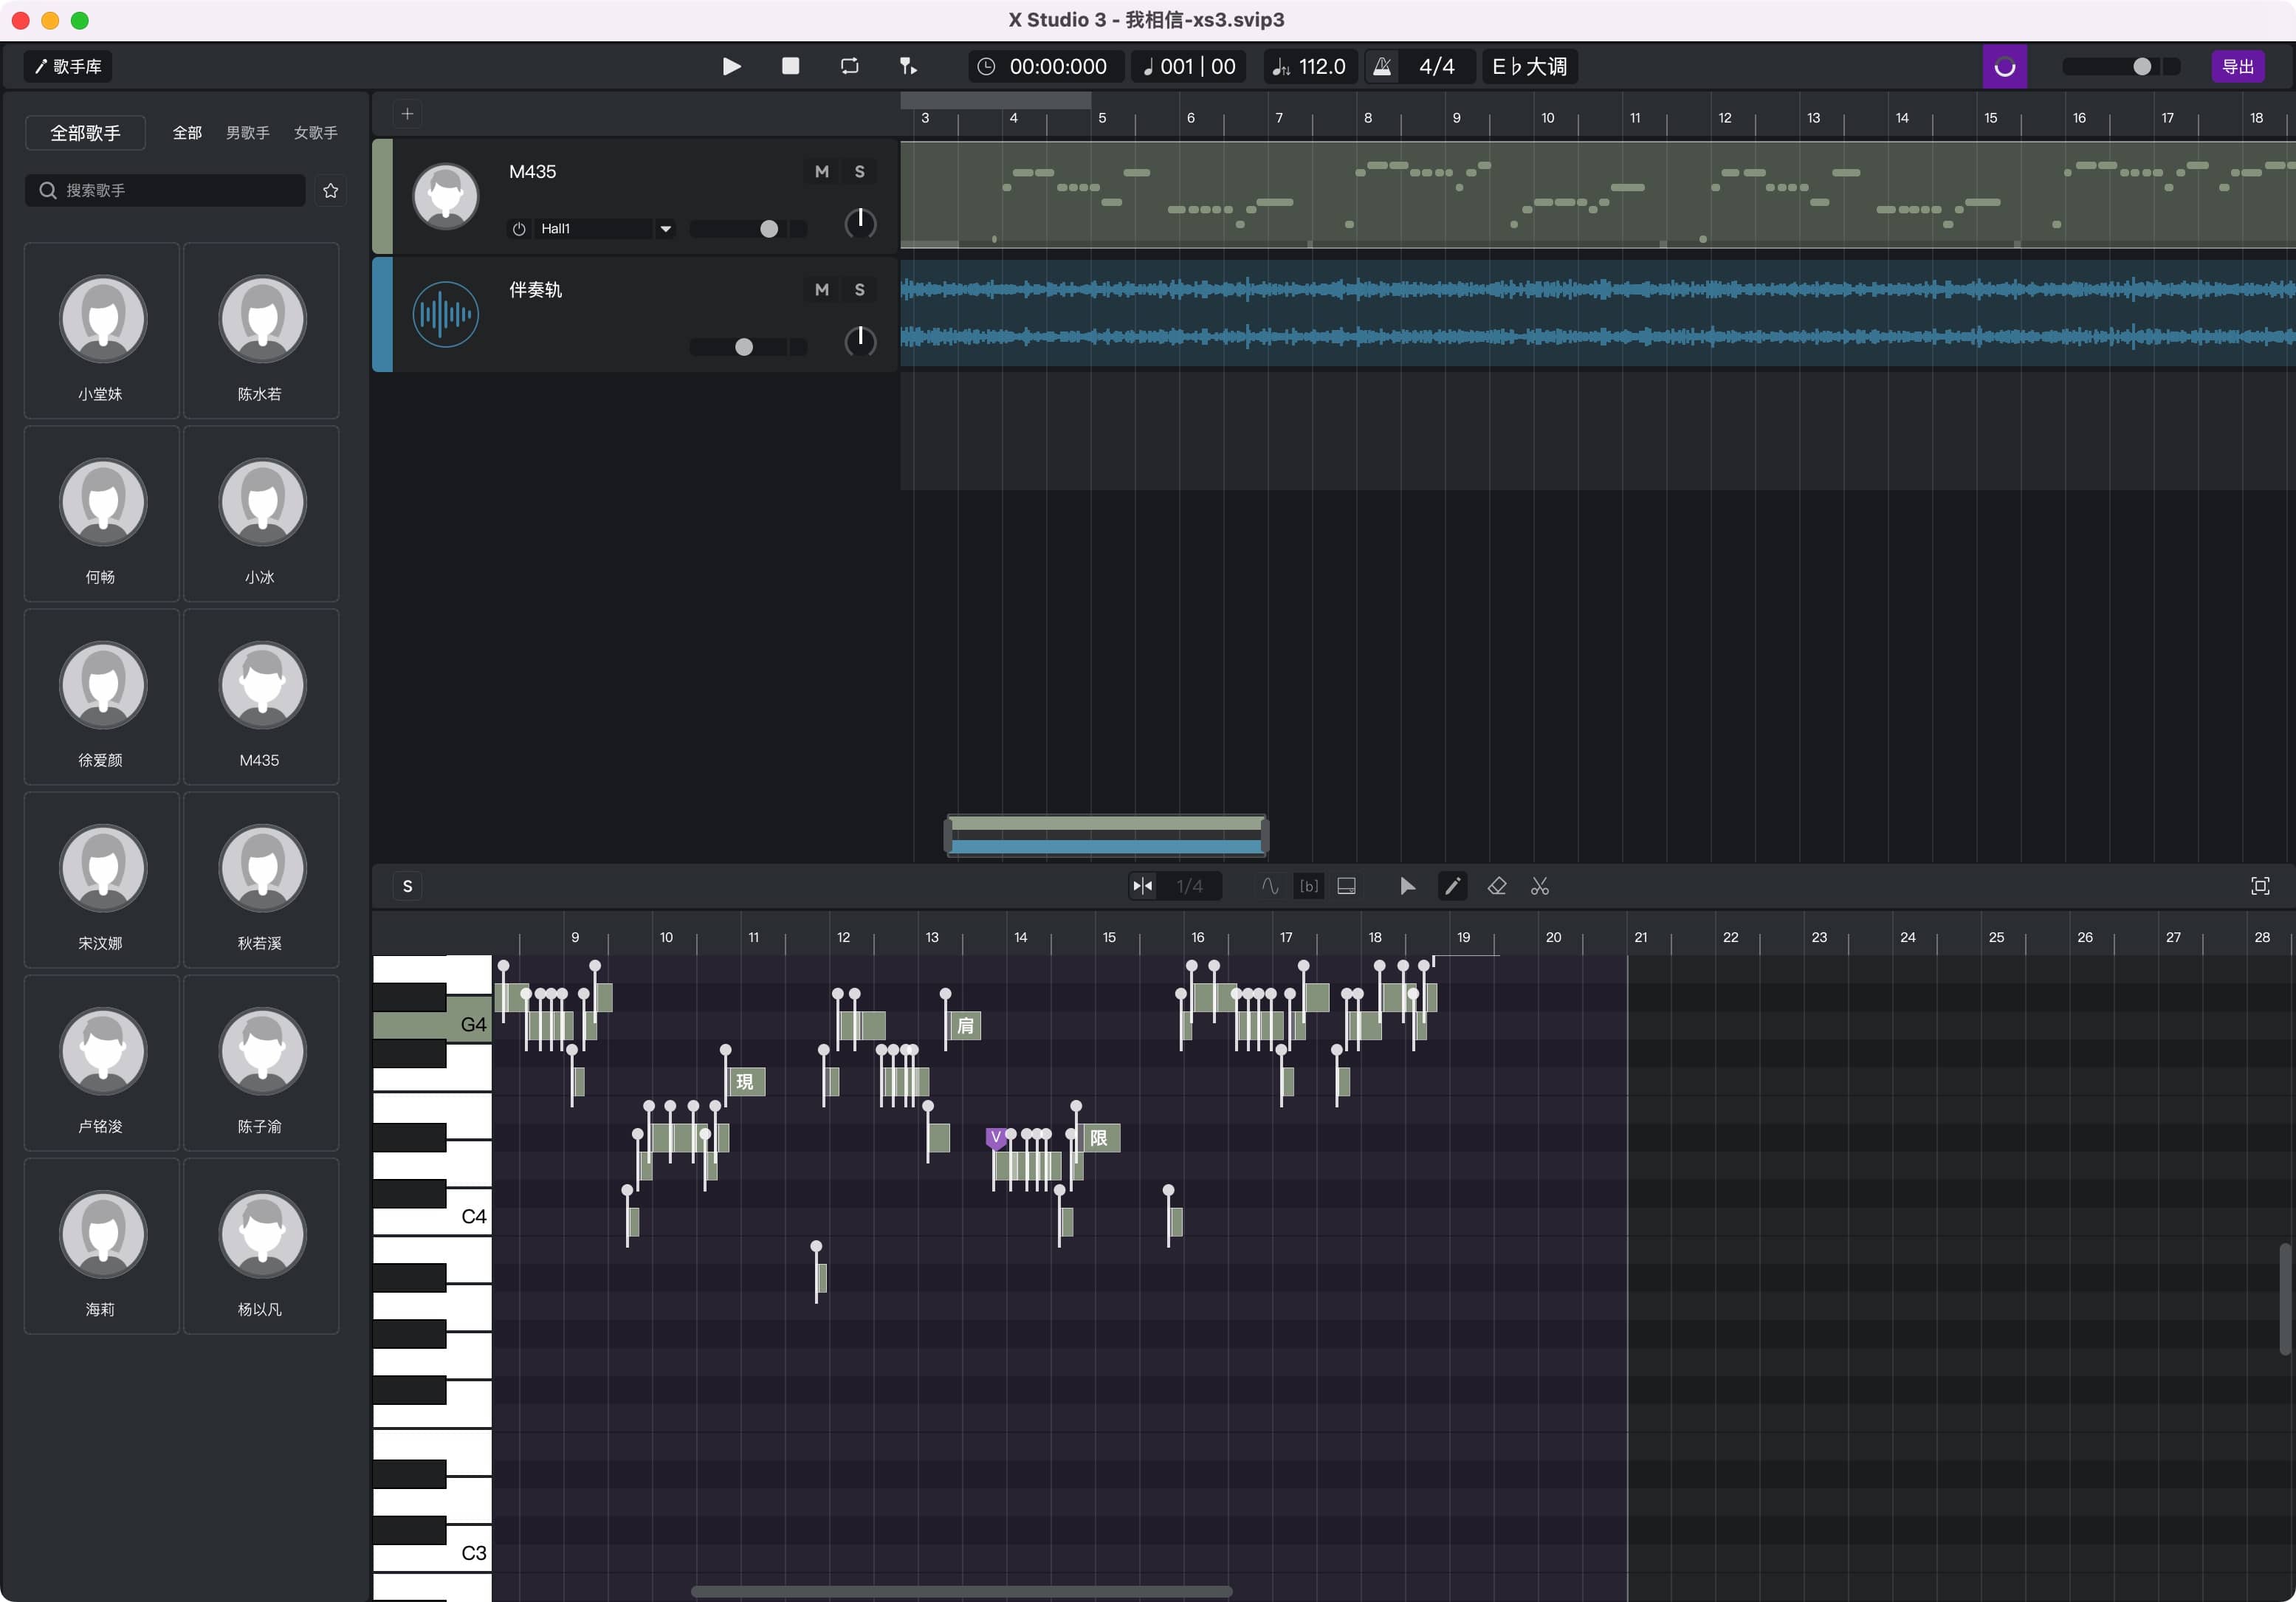Image resolution: width=2296 pixels, height=1602 pixels.
Task: Click the S solo button in the piano roll toolbar
Action: click(407, 886)
